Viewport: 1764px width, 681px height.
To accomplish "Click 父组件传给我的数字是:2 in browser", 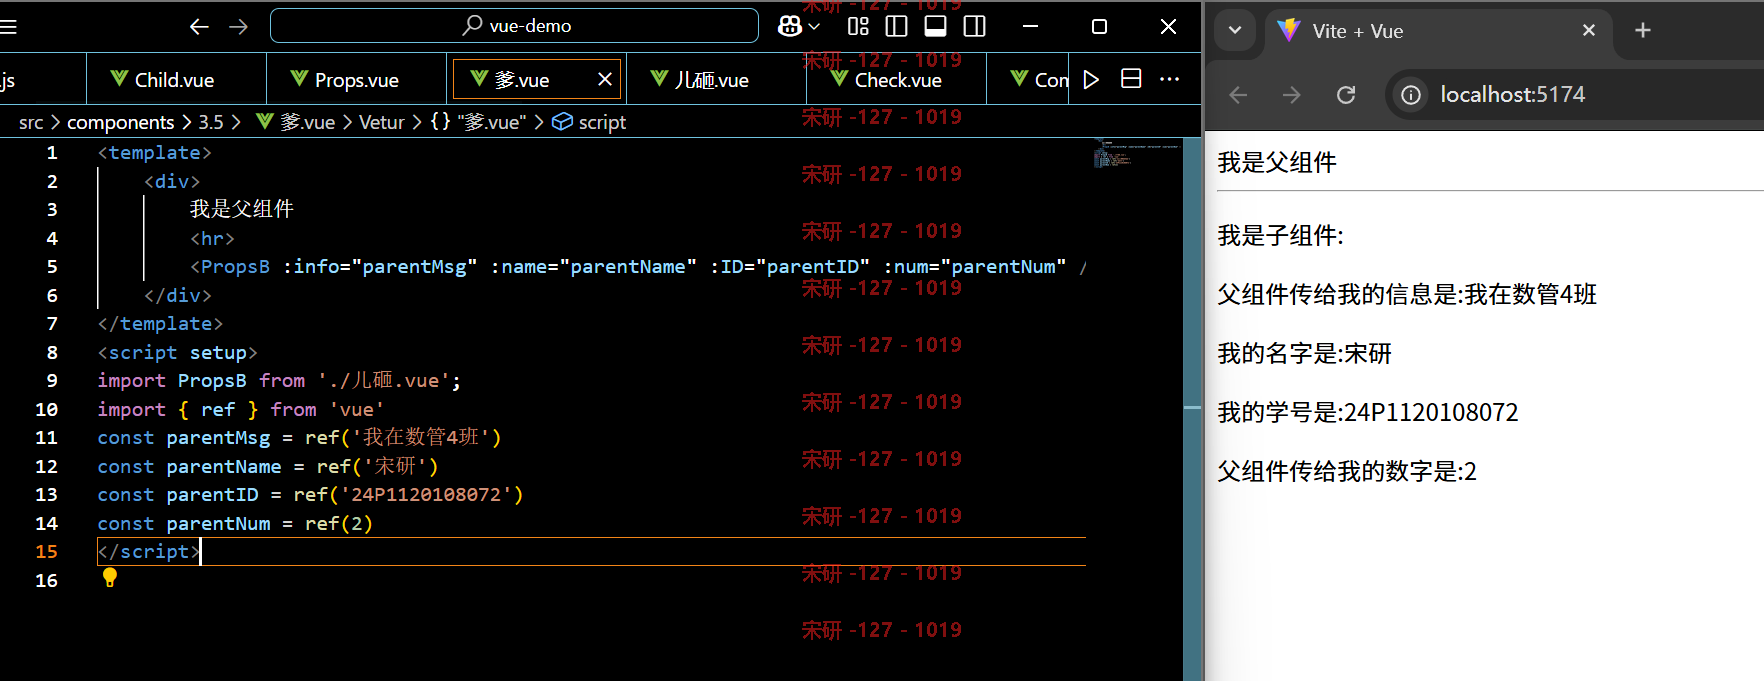I will click(x=1347, y=472).
